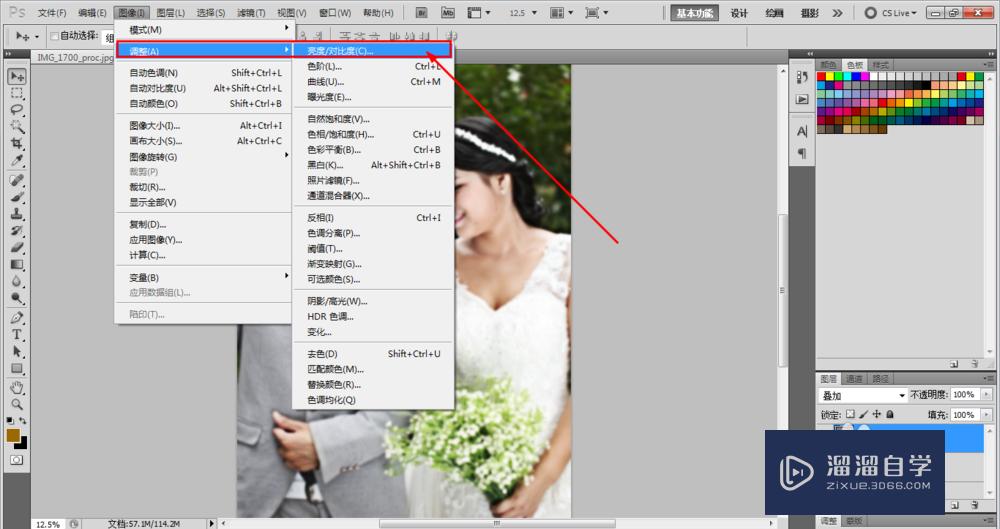Expand more workspaces chevron
The width and height of the screenshot is (1000, 529).
point(837,13)
